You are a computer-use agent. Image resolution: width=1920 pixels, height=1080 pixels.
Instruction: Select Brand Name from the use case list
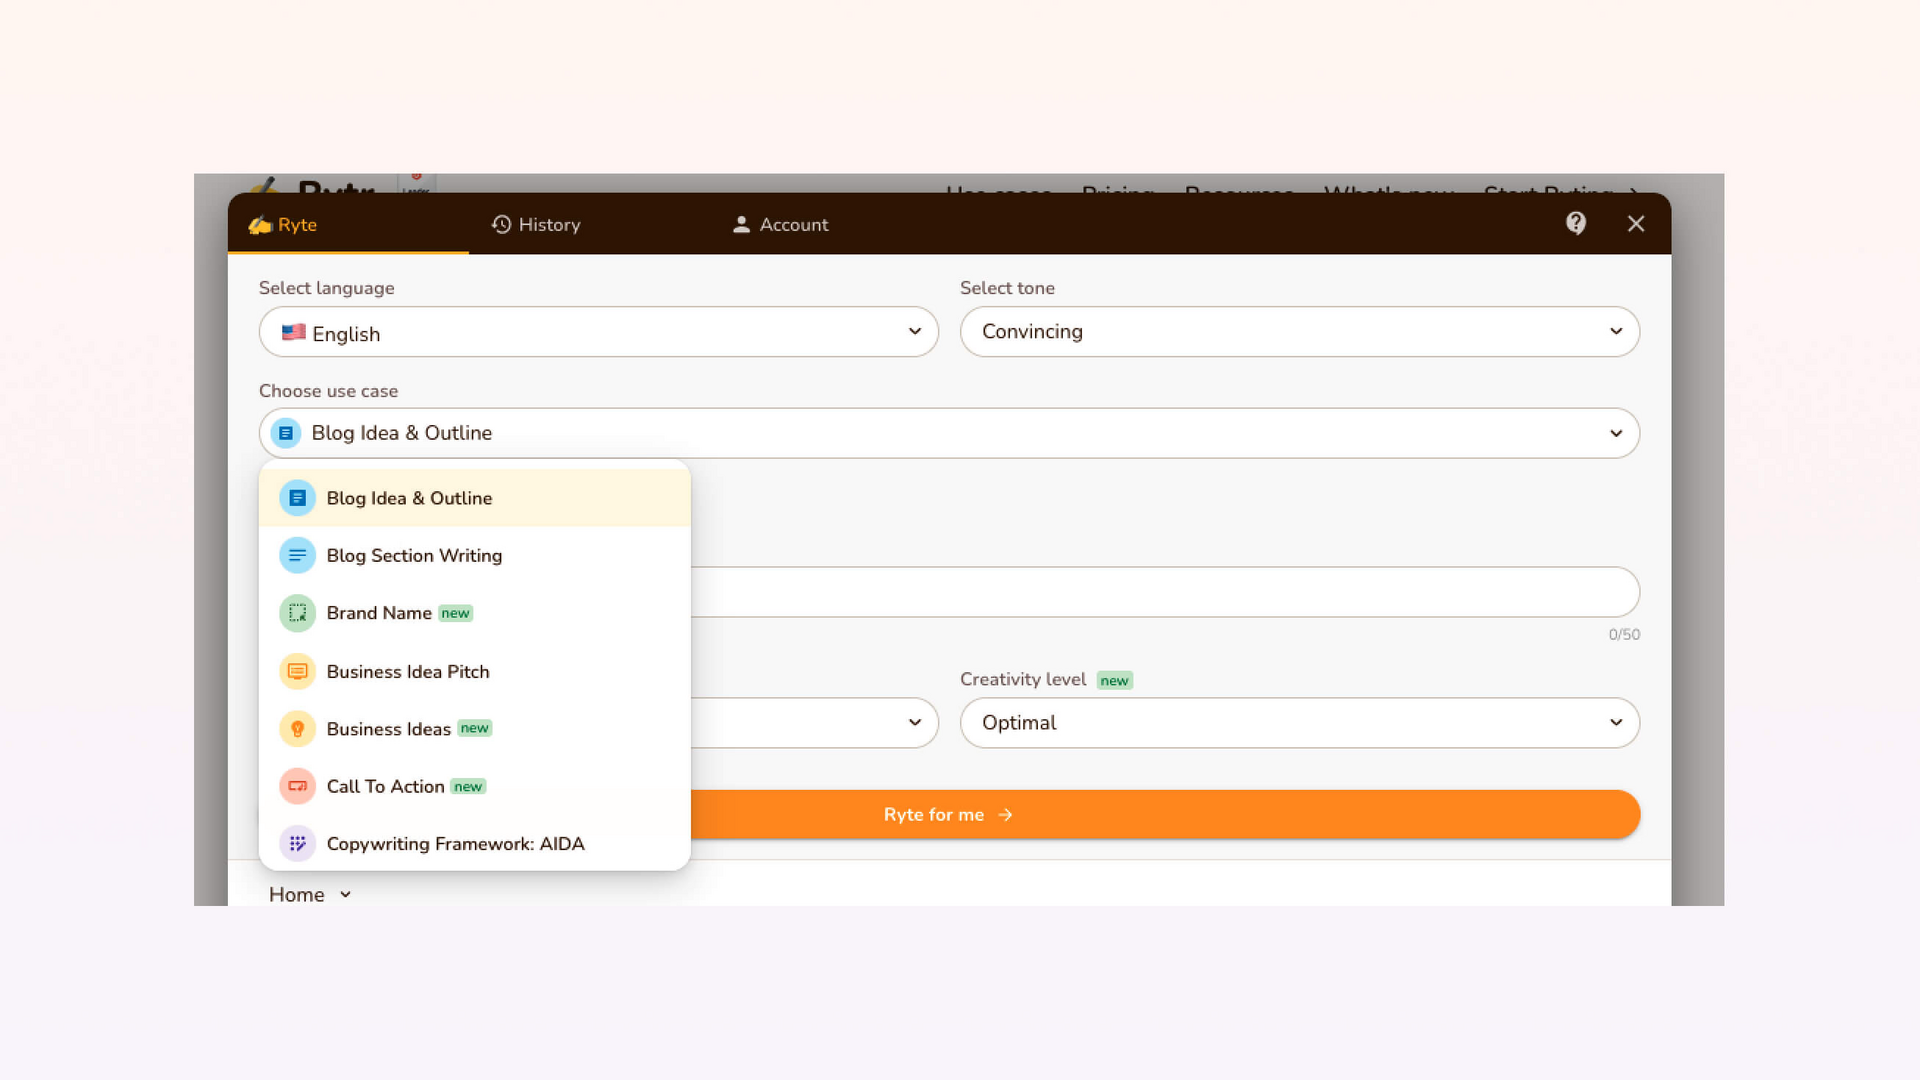click(379, 613)
